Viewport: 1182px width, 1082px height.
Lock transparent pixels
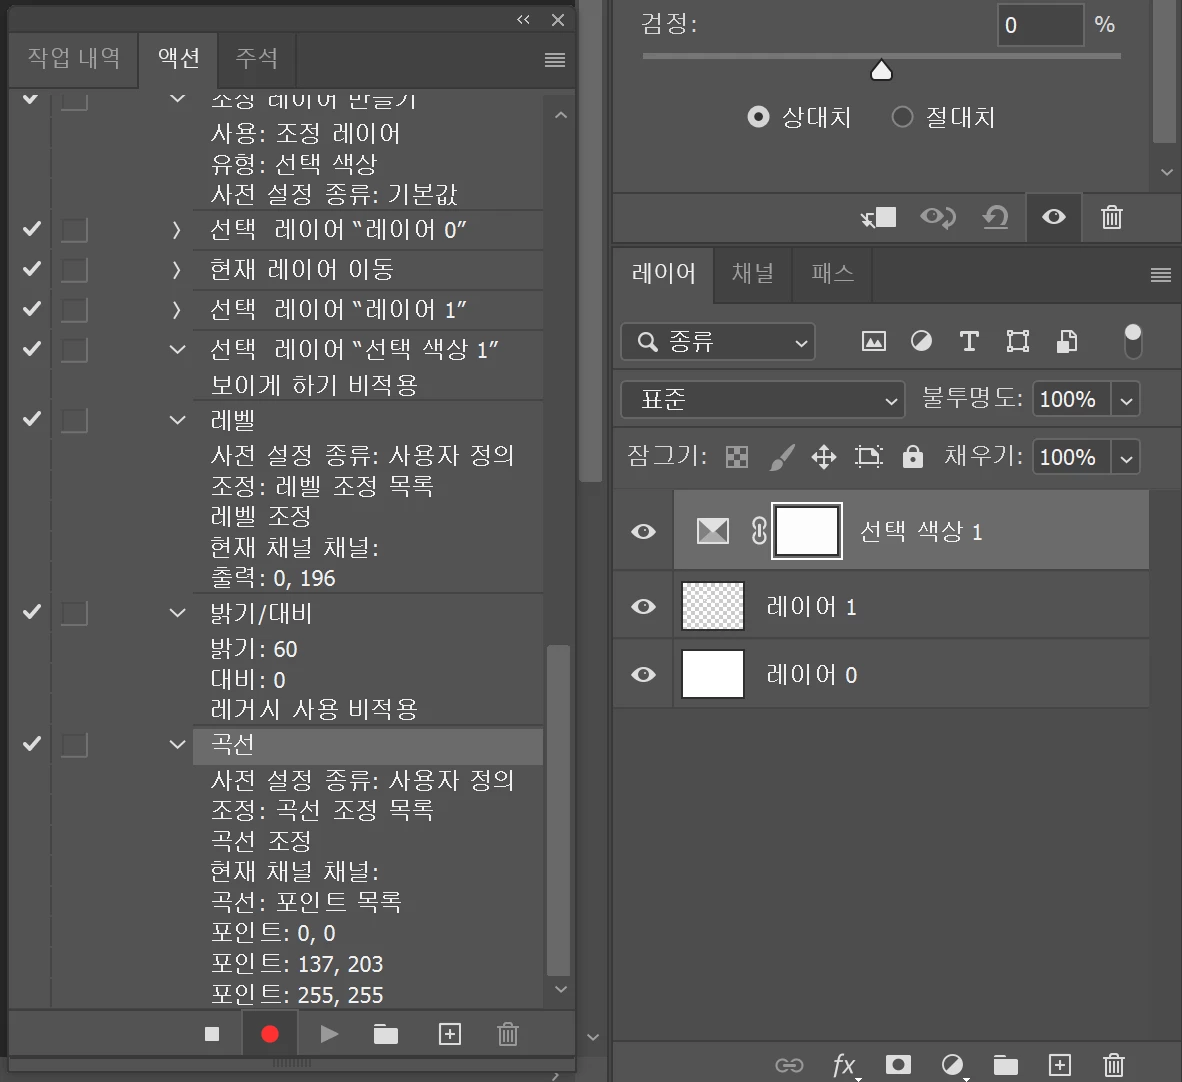[x=736, y=457]
